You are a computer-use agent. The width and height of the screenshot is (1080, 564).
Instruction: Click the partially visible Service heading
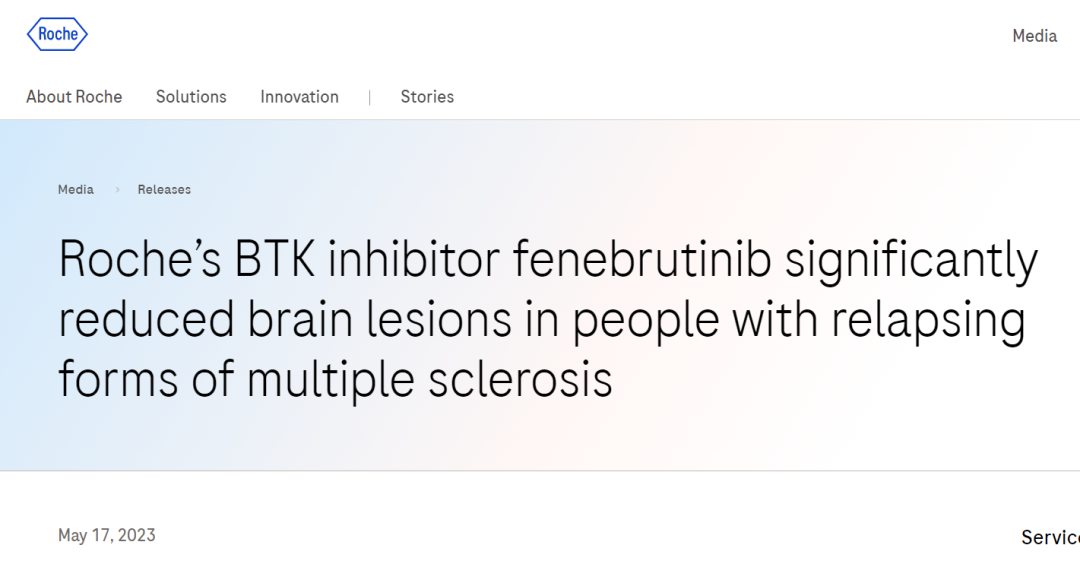(1050, 537)
